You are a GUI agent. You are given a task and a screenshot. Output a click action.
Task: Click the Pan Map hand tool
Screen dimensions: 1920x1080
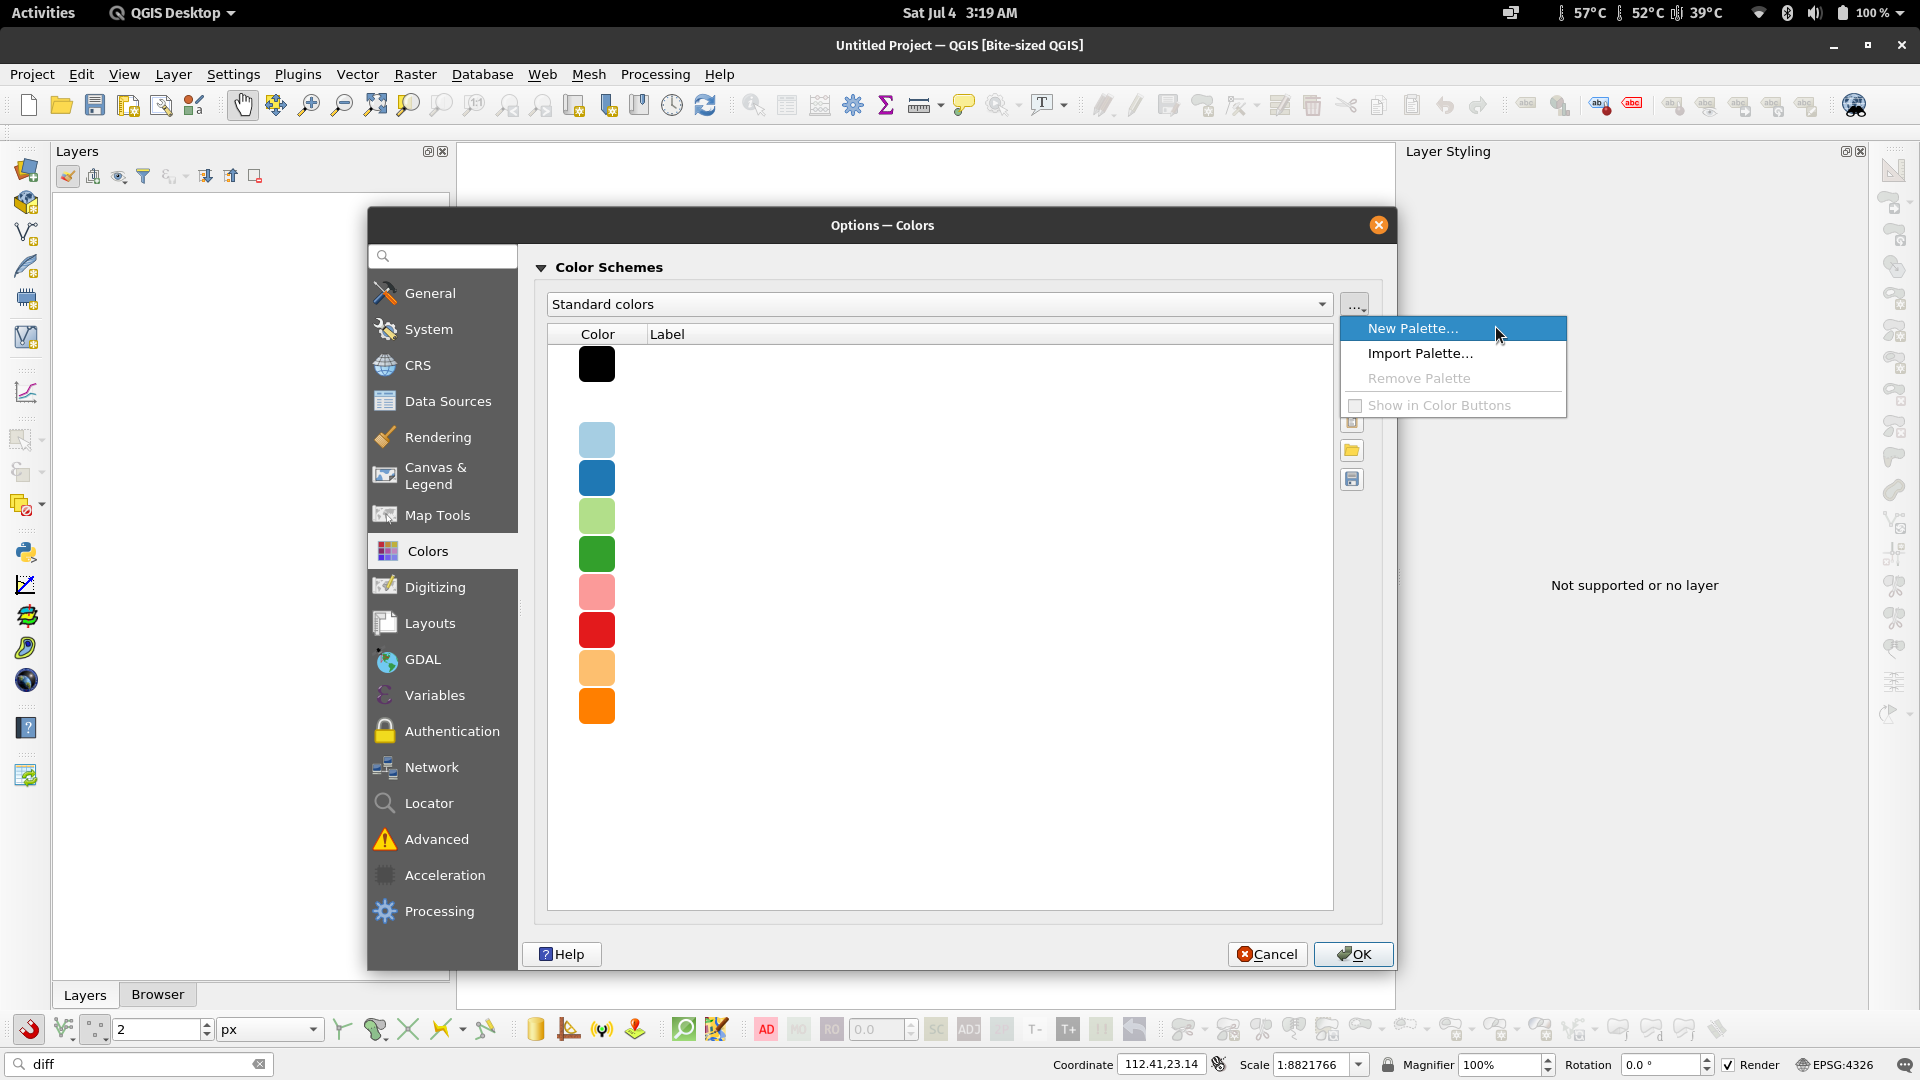click(242, 105)
